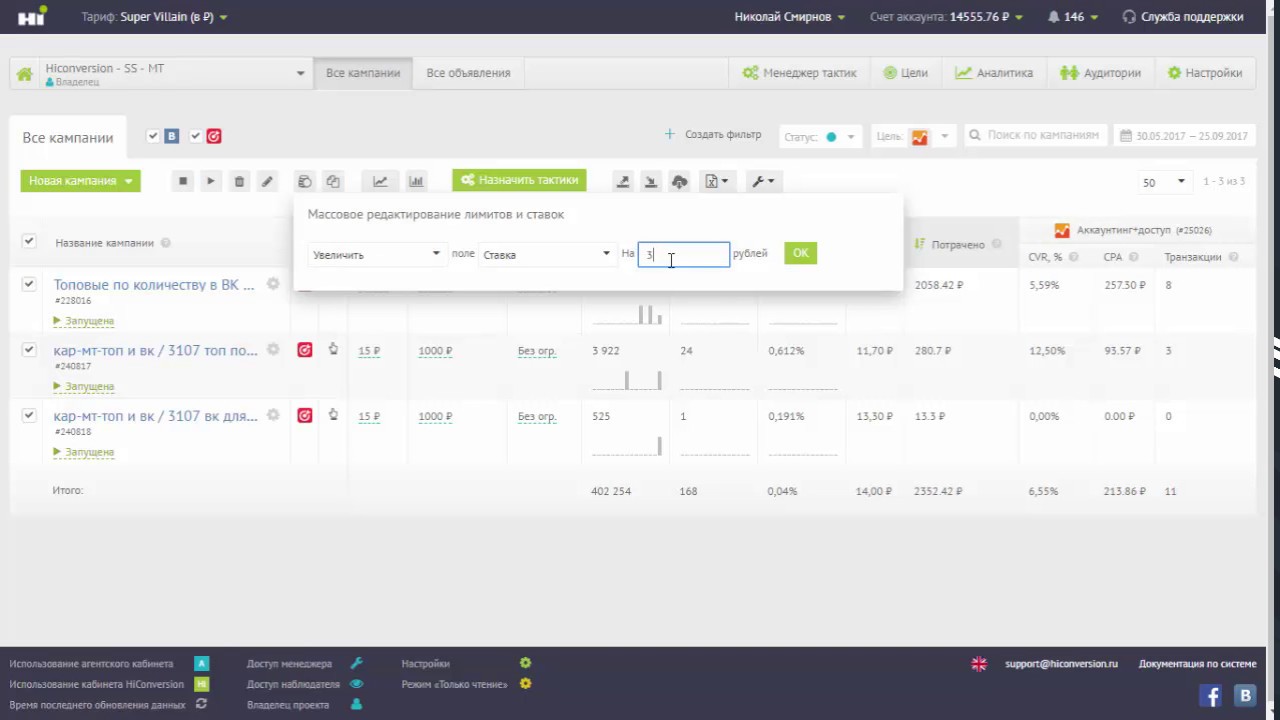
Task: Click the import arrow-down icon
Action: click(651, 181)
